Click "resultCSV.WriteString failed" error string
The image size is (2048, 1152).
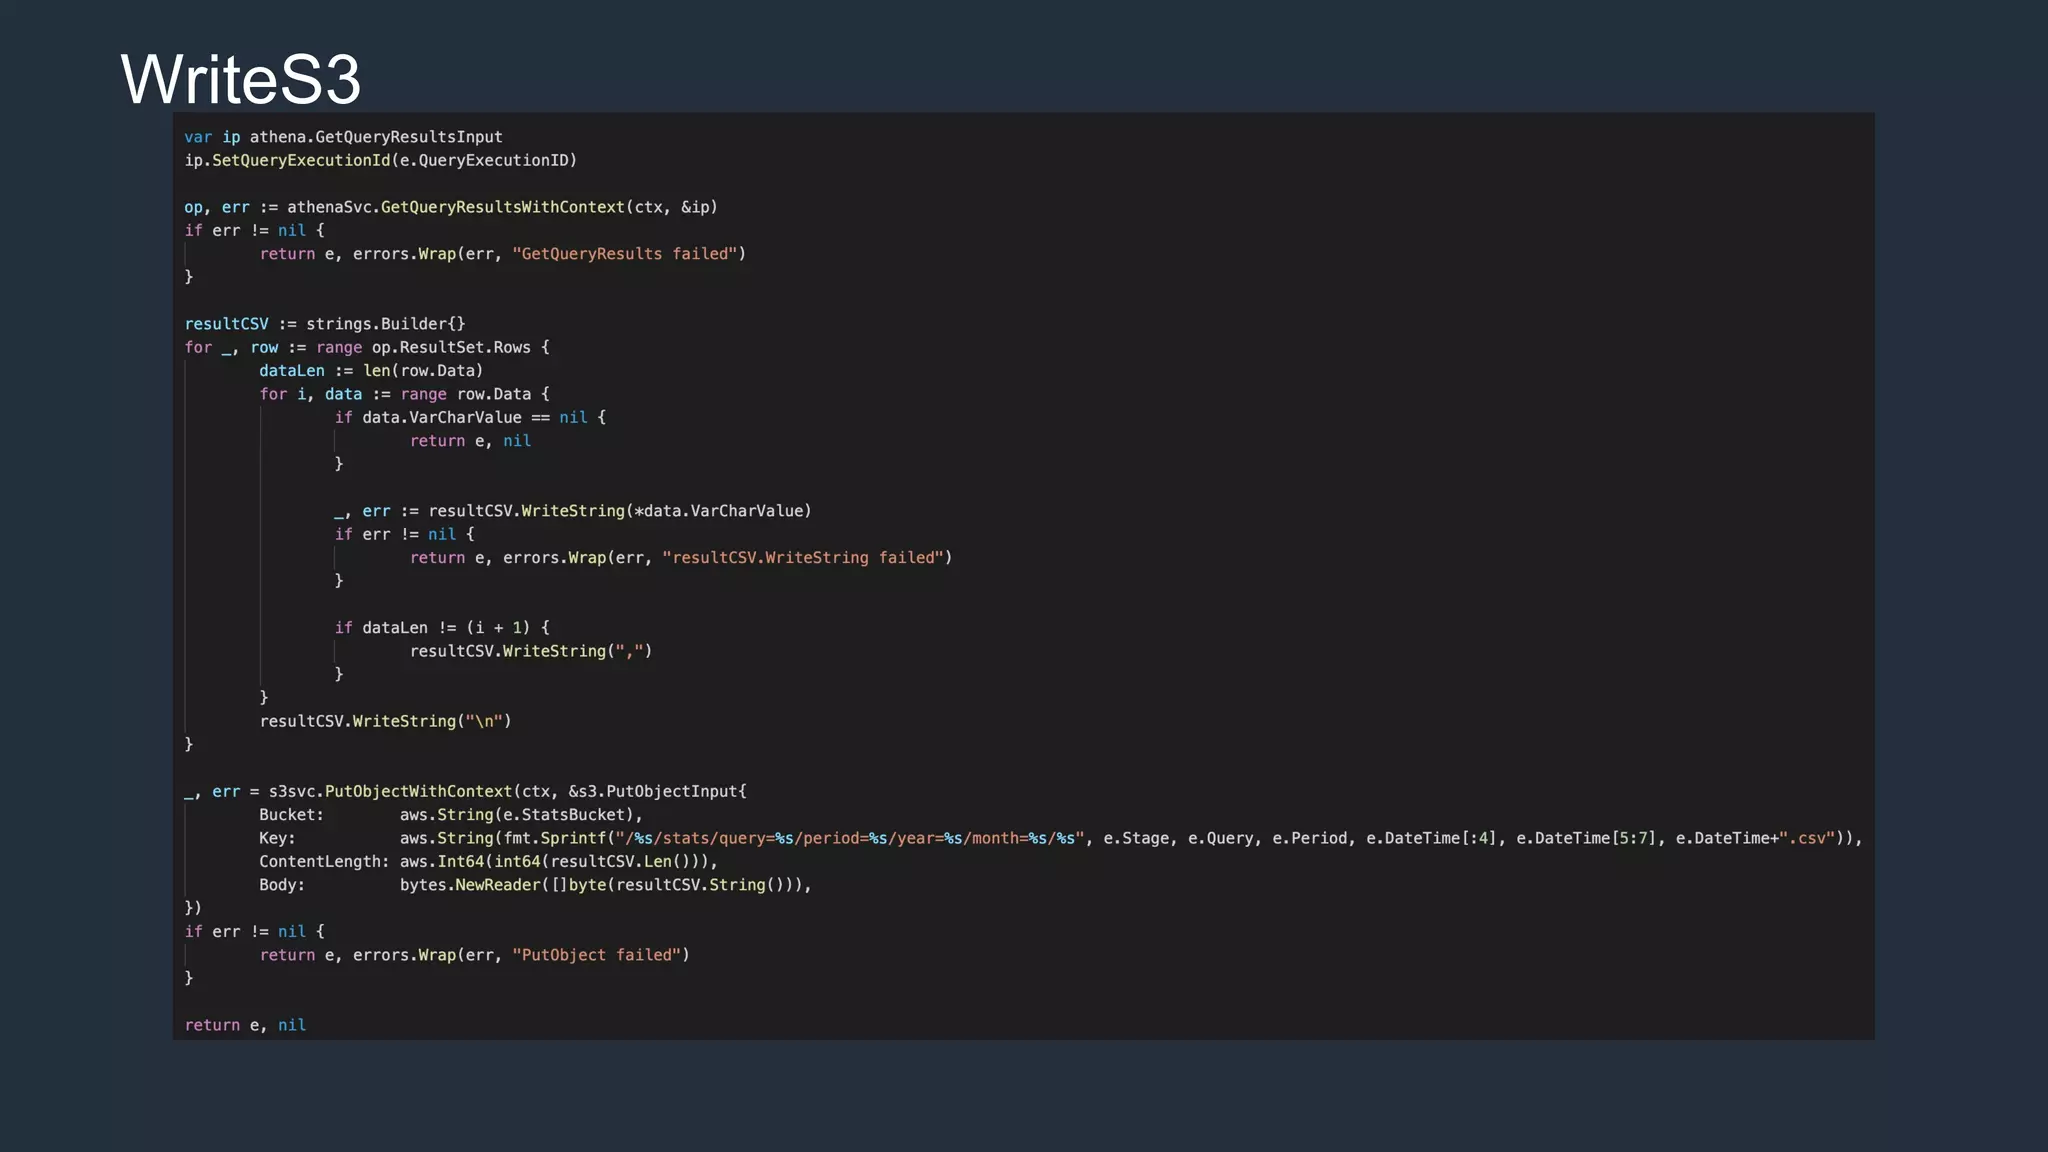pyautogui.click(x=806, y=557)
